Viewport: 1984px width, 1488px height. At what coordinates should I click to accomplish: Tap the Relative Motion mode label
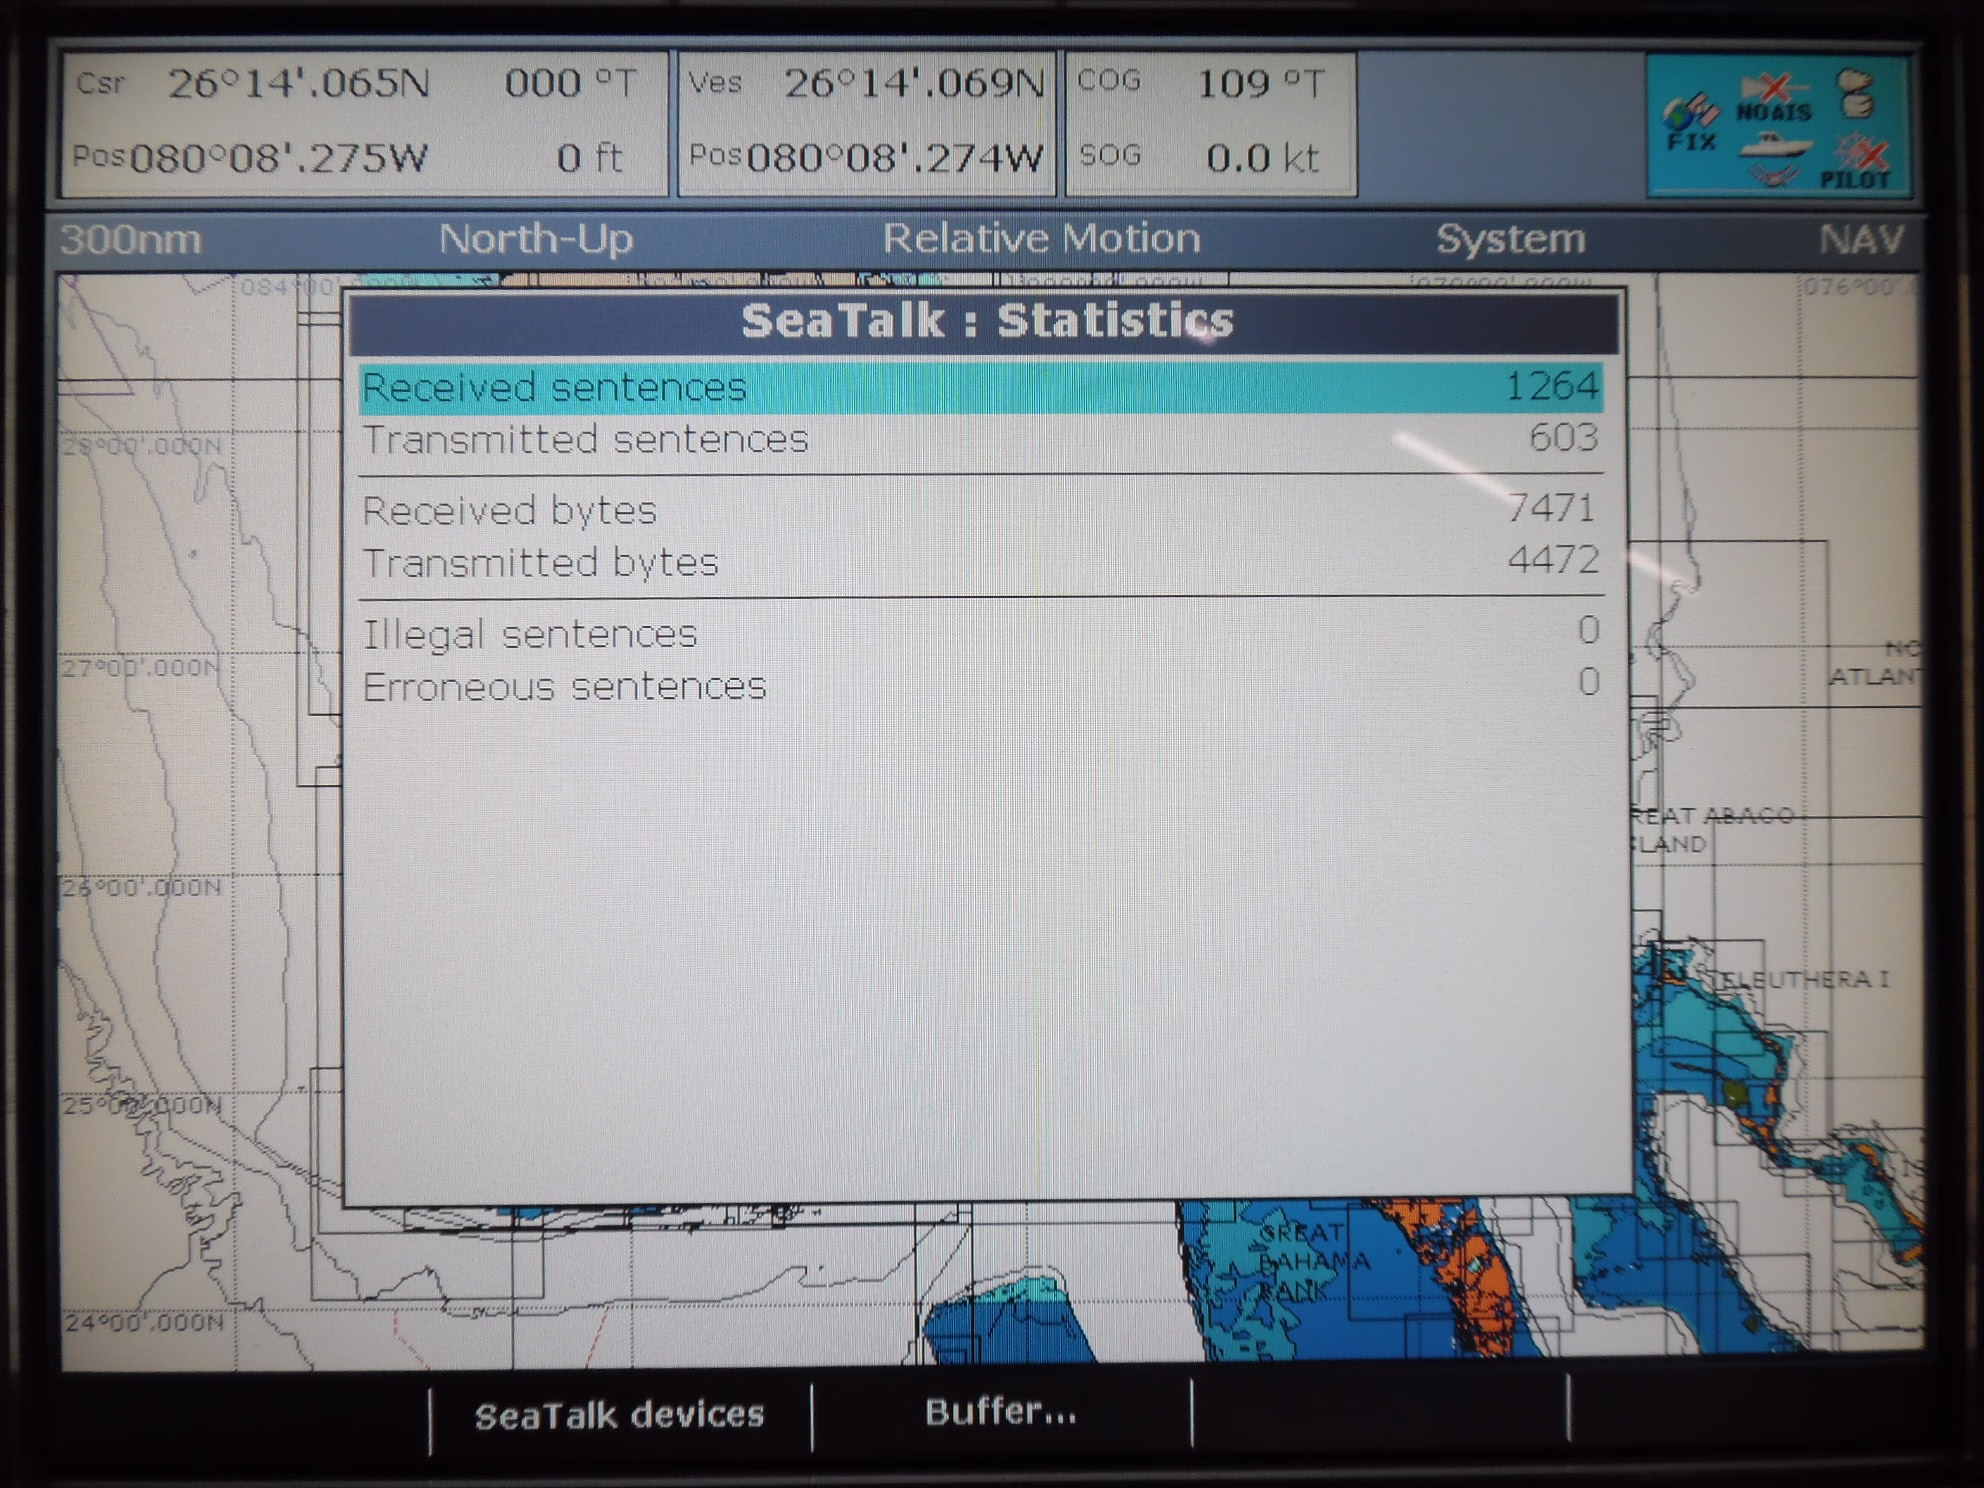(1041, 239)
